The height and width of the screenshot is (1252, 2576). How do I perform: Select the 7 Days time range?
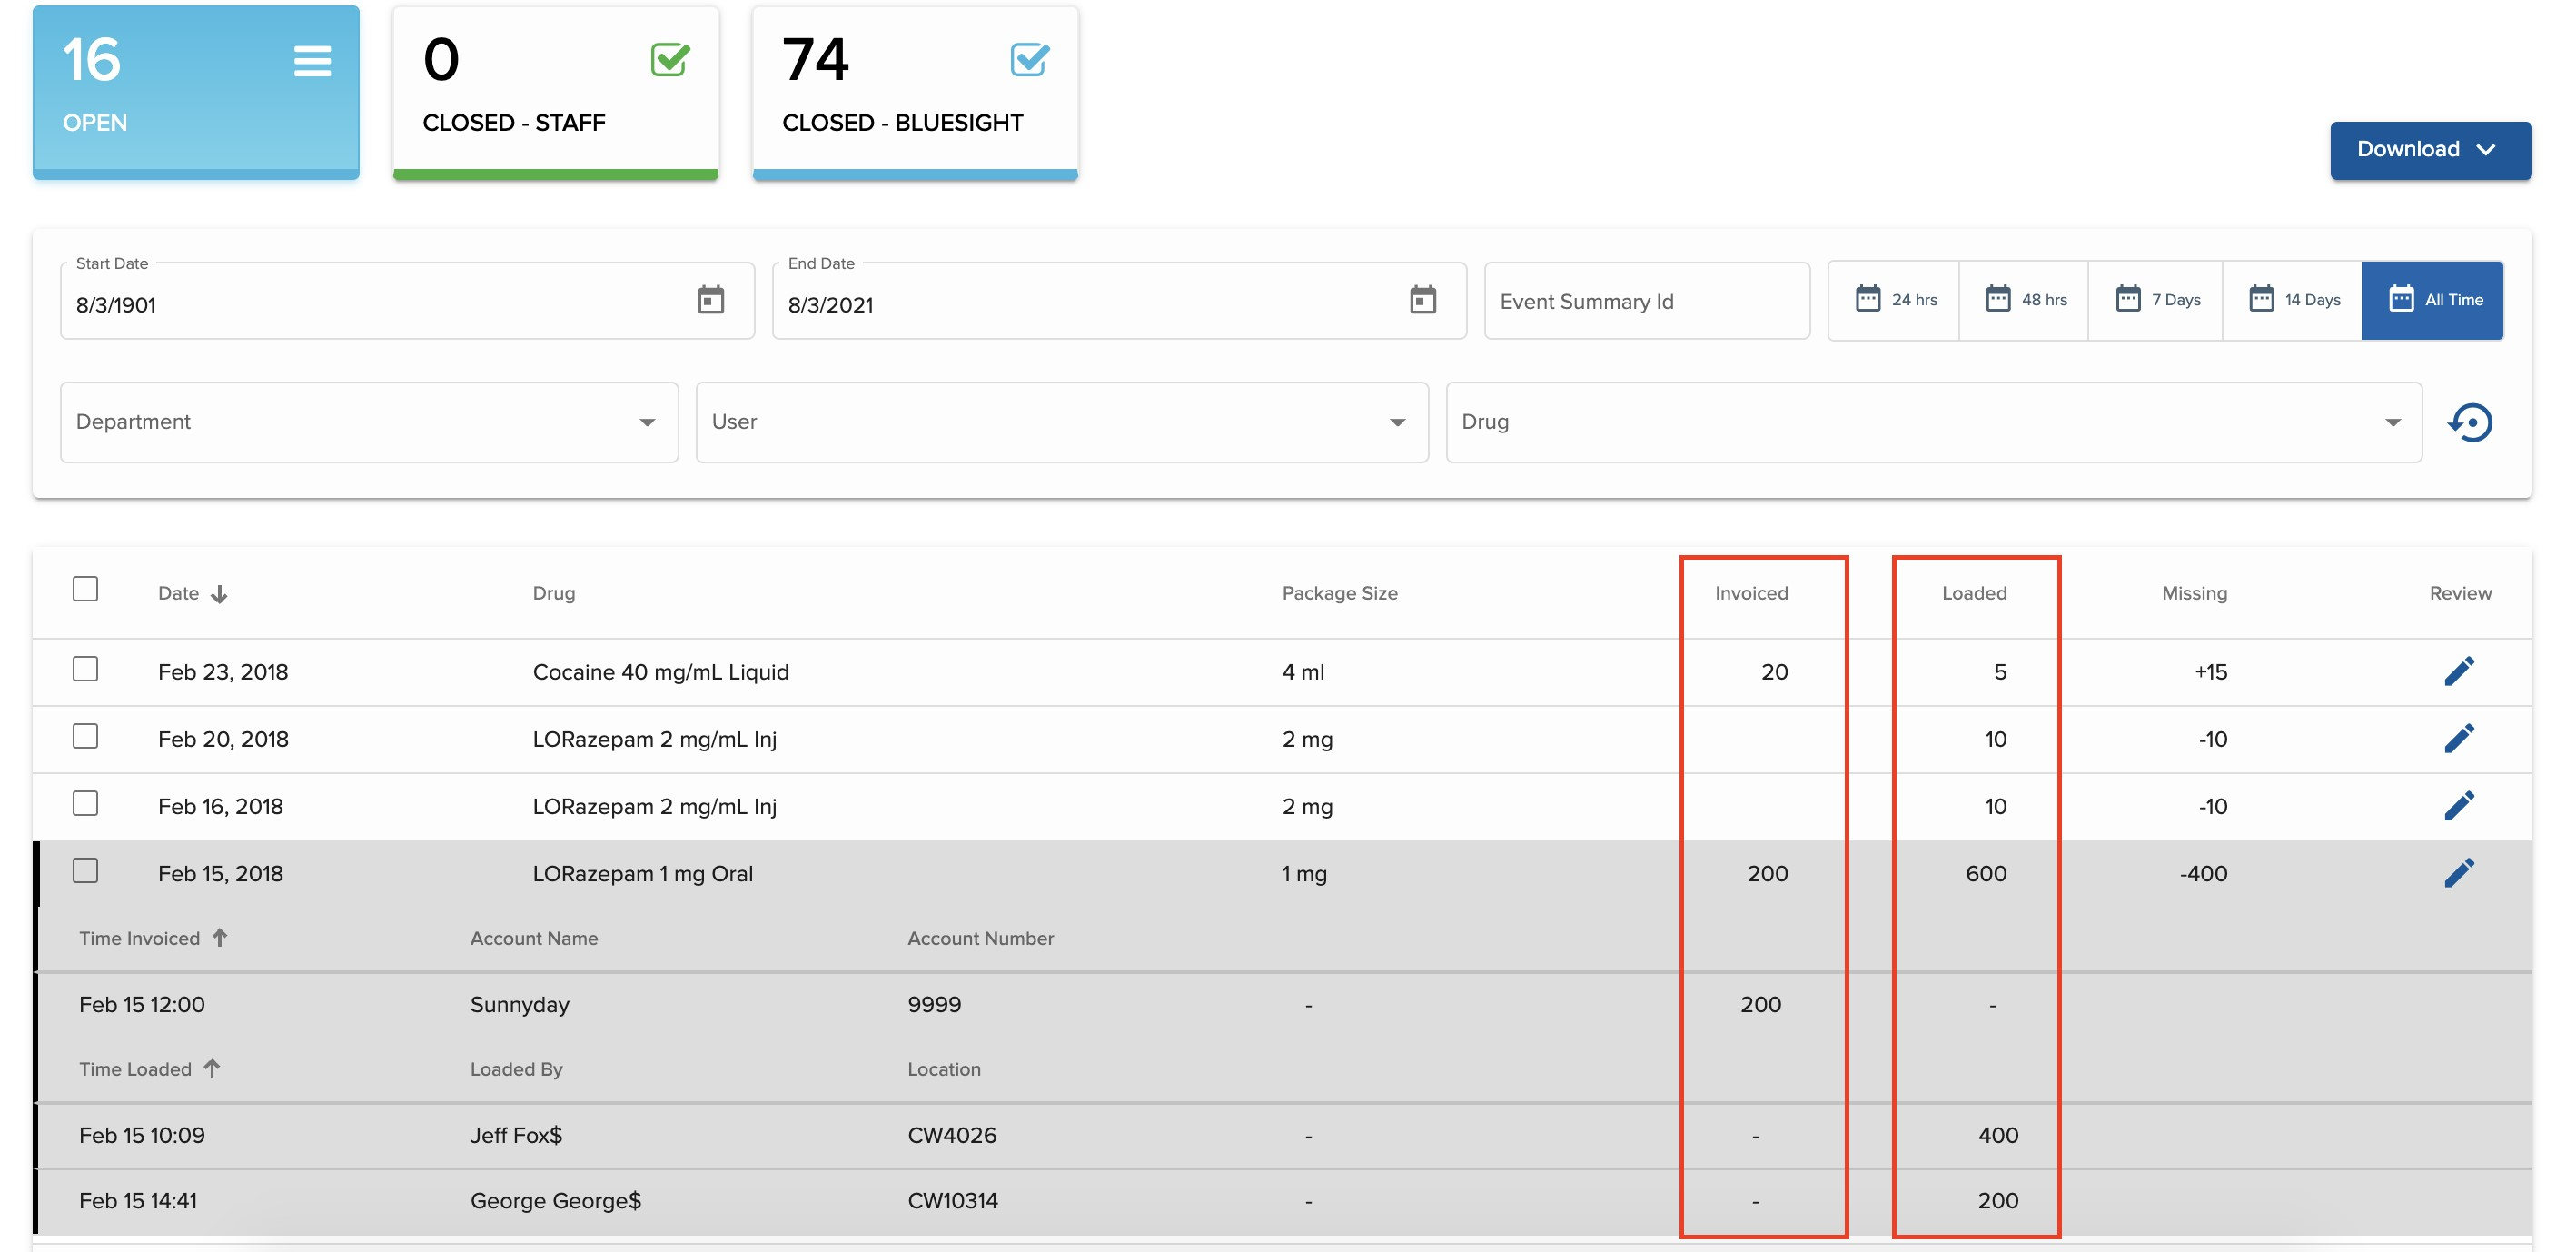pyautogui.click(x=2157, y=300)
